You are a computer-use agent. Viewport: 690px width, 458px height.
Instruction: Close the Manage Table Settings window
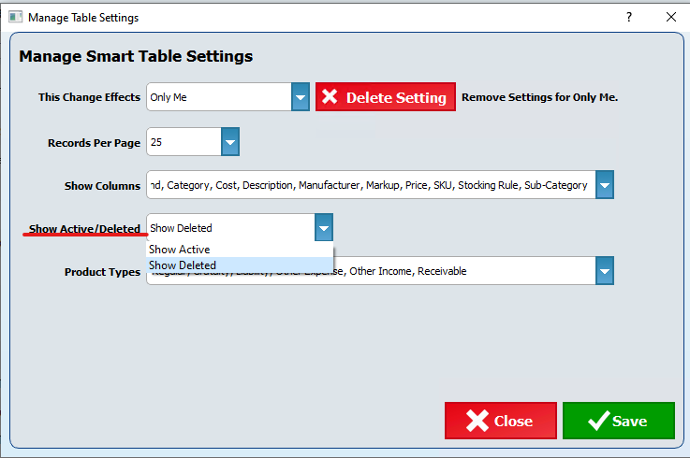click(x=670, y=17)
